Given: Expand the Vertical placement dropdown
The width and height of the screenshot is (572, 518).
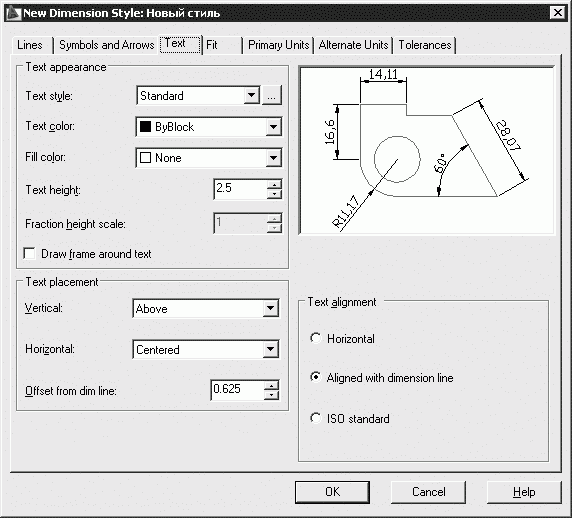Looking at the screenshot, I should point(270,308).
